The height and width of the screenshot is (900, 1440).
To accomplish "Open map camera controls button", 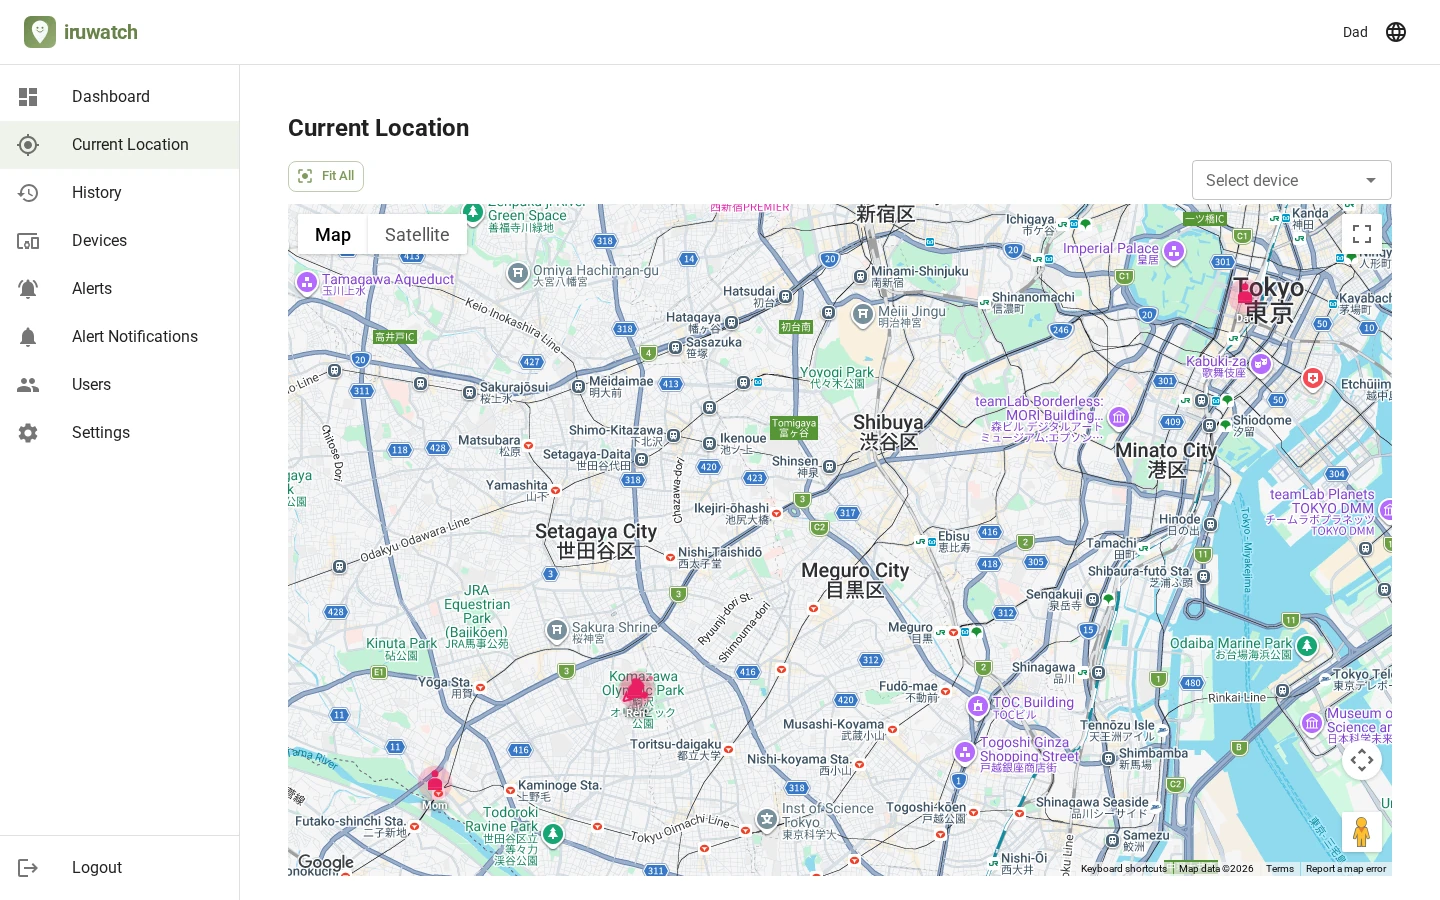I will (x=1362, y=760).
